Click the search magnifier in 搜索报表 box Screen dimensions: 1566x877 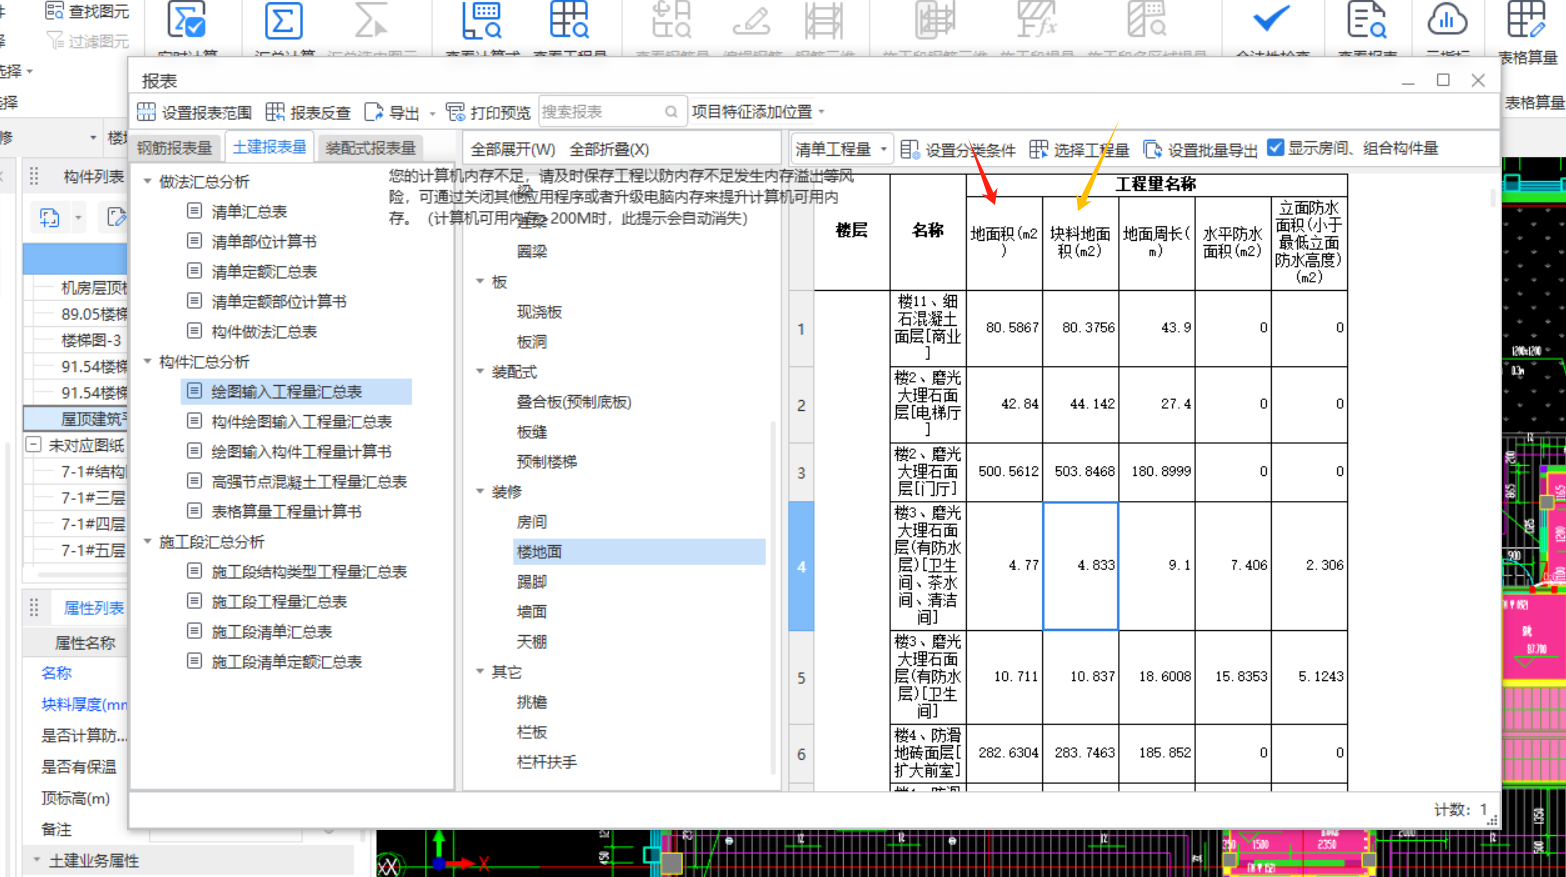click(671, 112)
